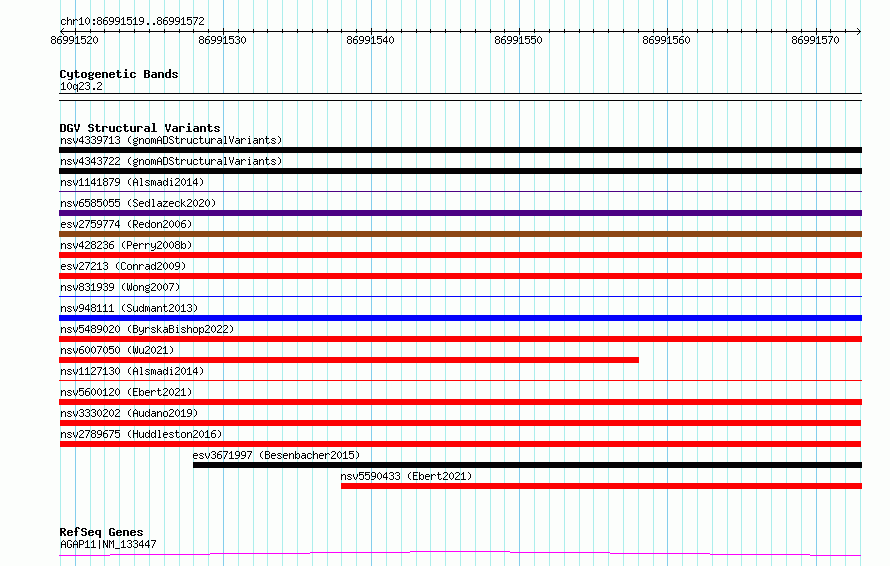Click the chr10:86991519..86991572 region label
This screenshot has height=566, width=890.
click(132, 21)
